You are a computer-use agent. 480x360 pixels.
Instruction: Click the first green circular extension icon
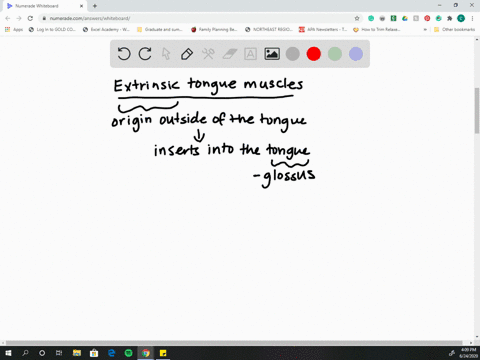(x=371, y=18)
